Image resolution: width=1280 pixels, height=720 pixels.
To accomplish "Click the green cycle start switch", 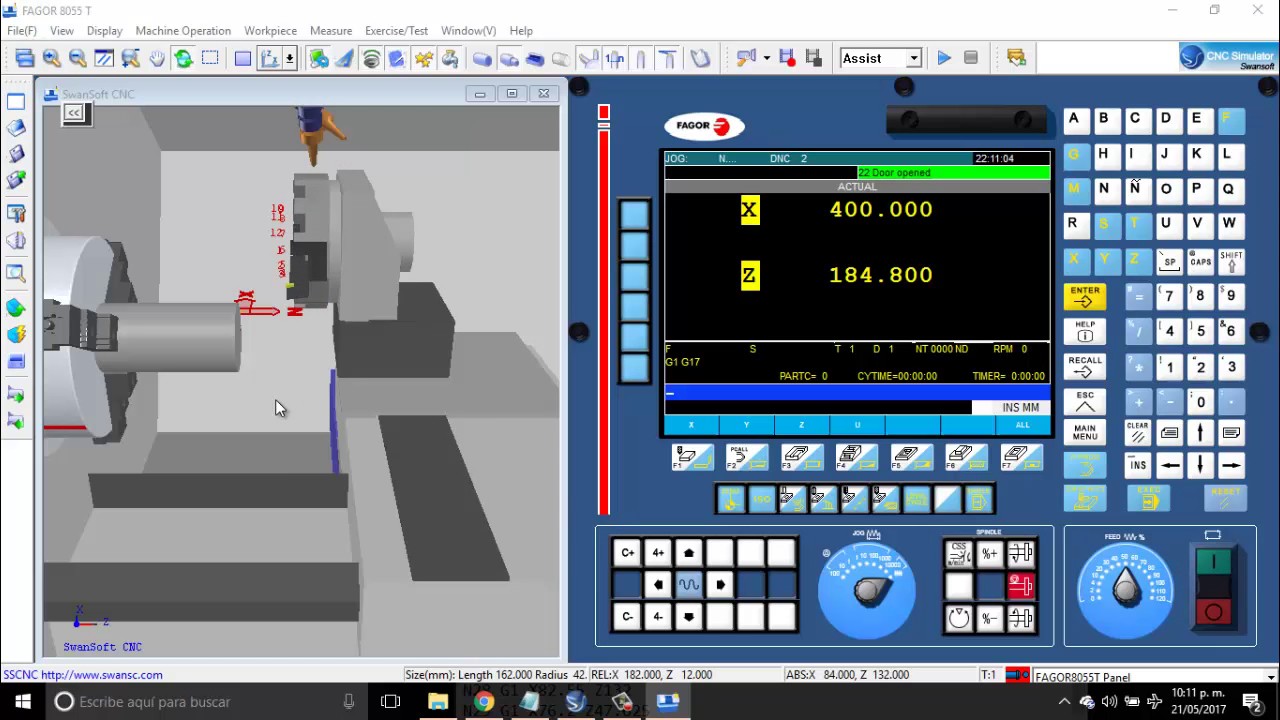I will coord(1214,562).
